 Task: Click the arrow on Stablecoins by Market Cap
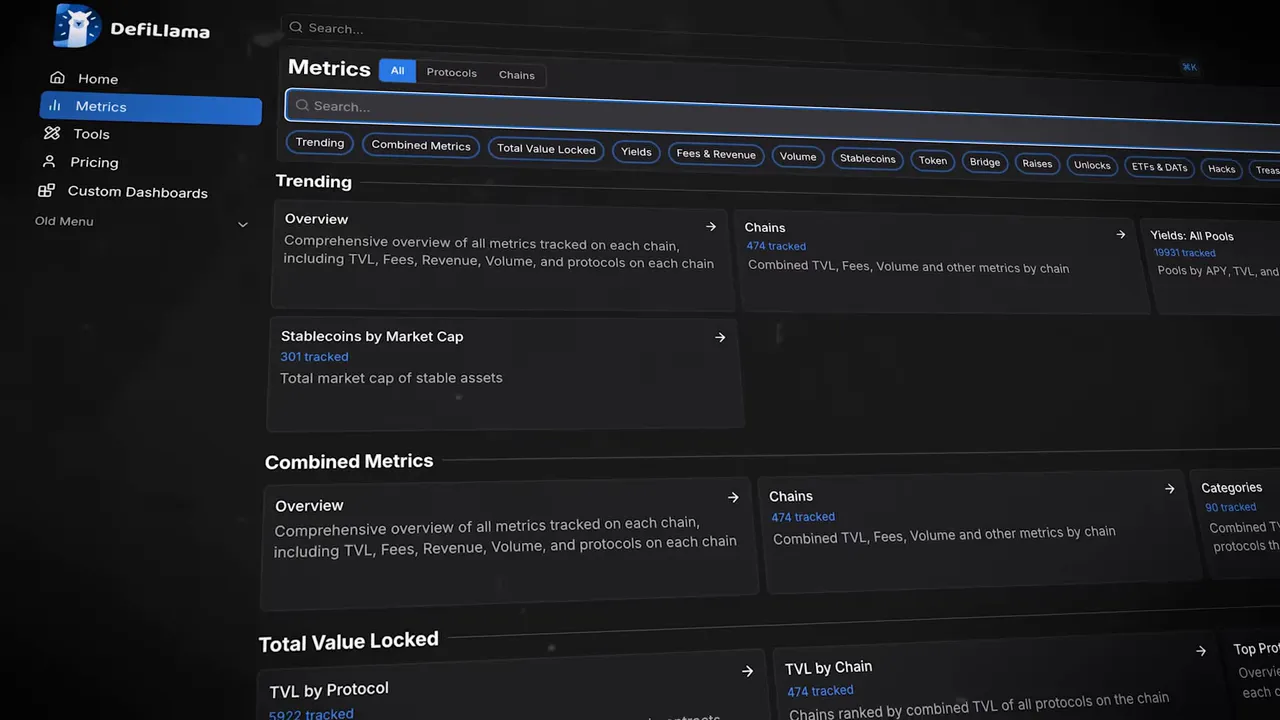coord(719,337)
